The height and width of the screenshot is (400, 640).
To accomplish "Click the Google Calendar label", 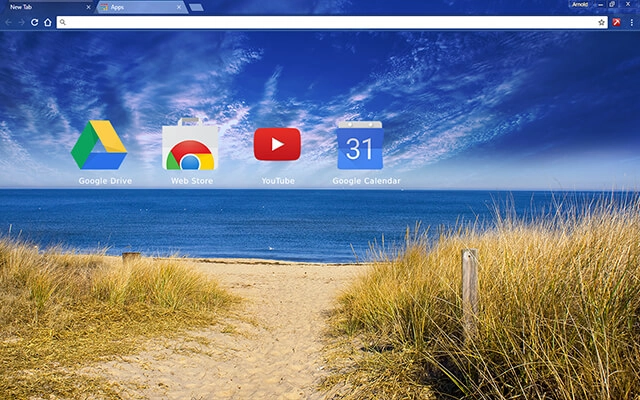I will point(366,181).
